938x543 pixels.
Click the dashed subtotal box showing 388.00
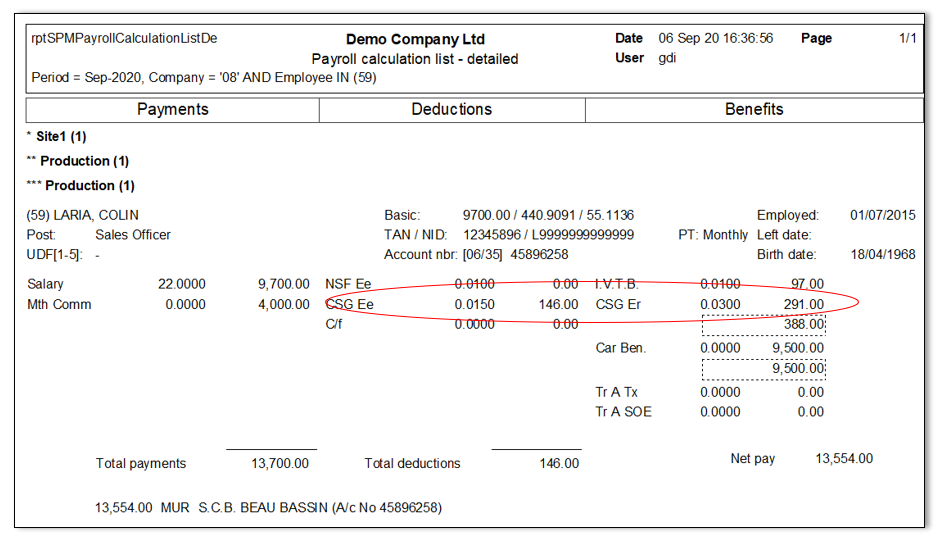pos(764,324)
